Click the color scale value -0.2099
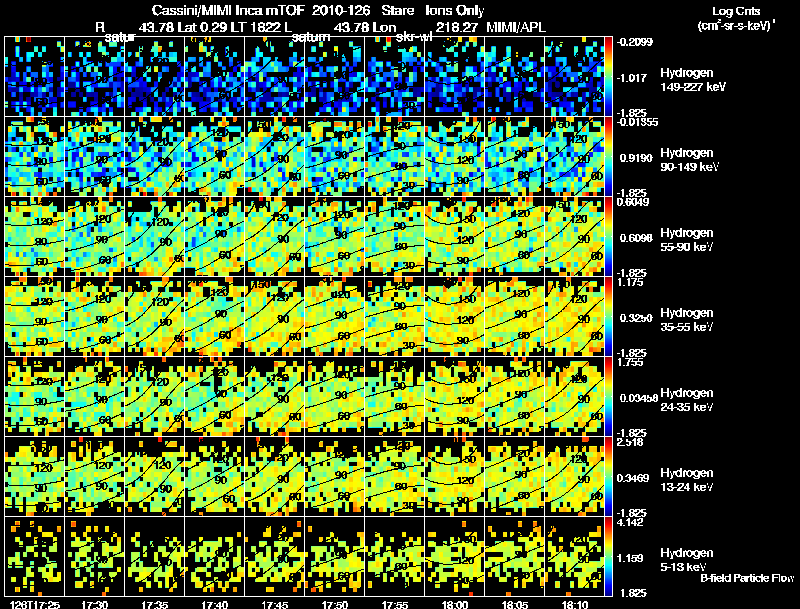 635,42
